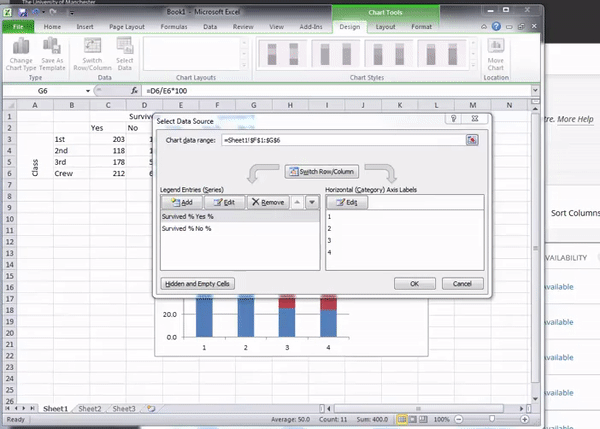The height and width of the screenshot is (429, 600).
Task: Open the Layout tab under Chart Tools
Action: (x=385, y=26)
